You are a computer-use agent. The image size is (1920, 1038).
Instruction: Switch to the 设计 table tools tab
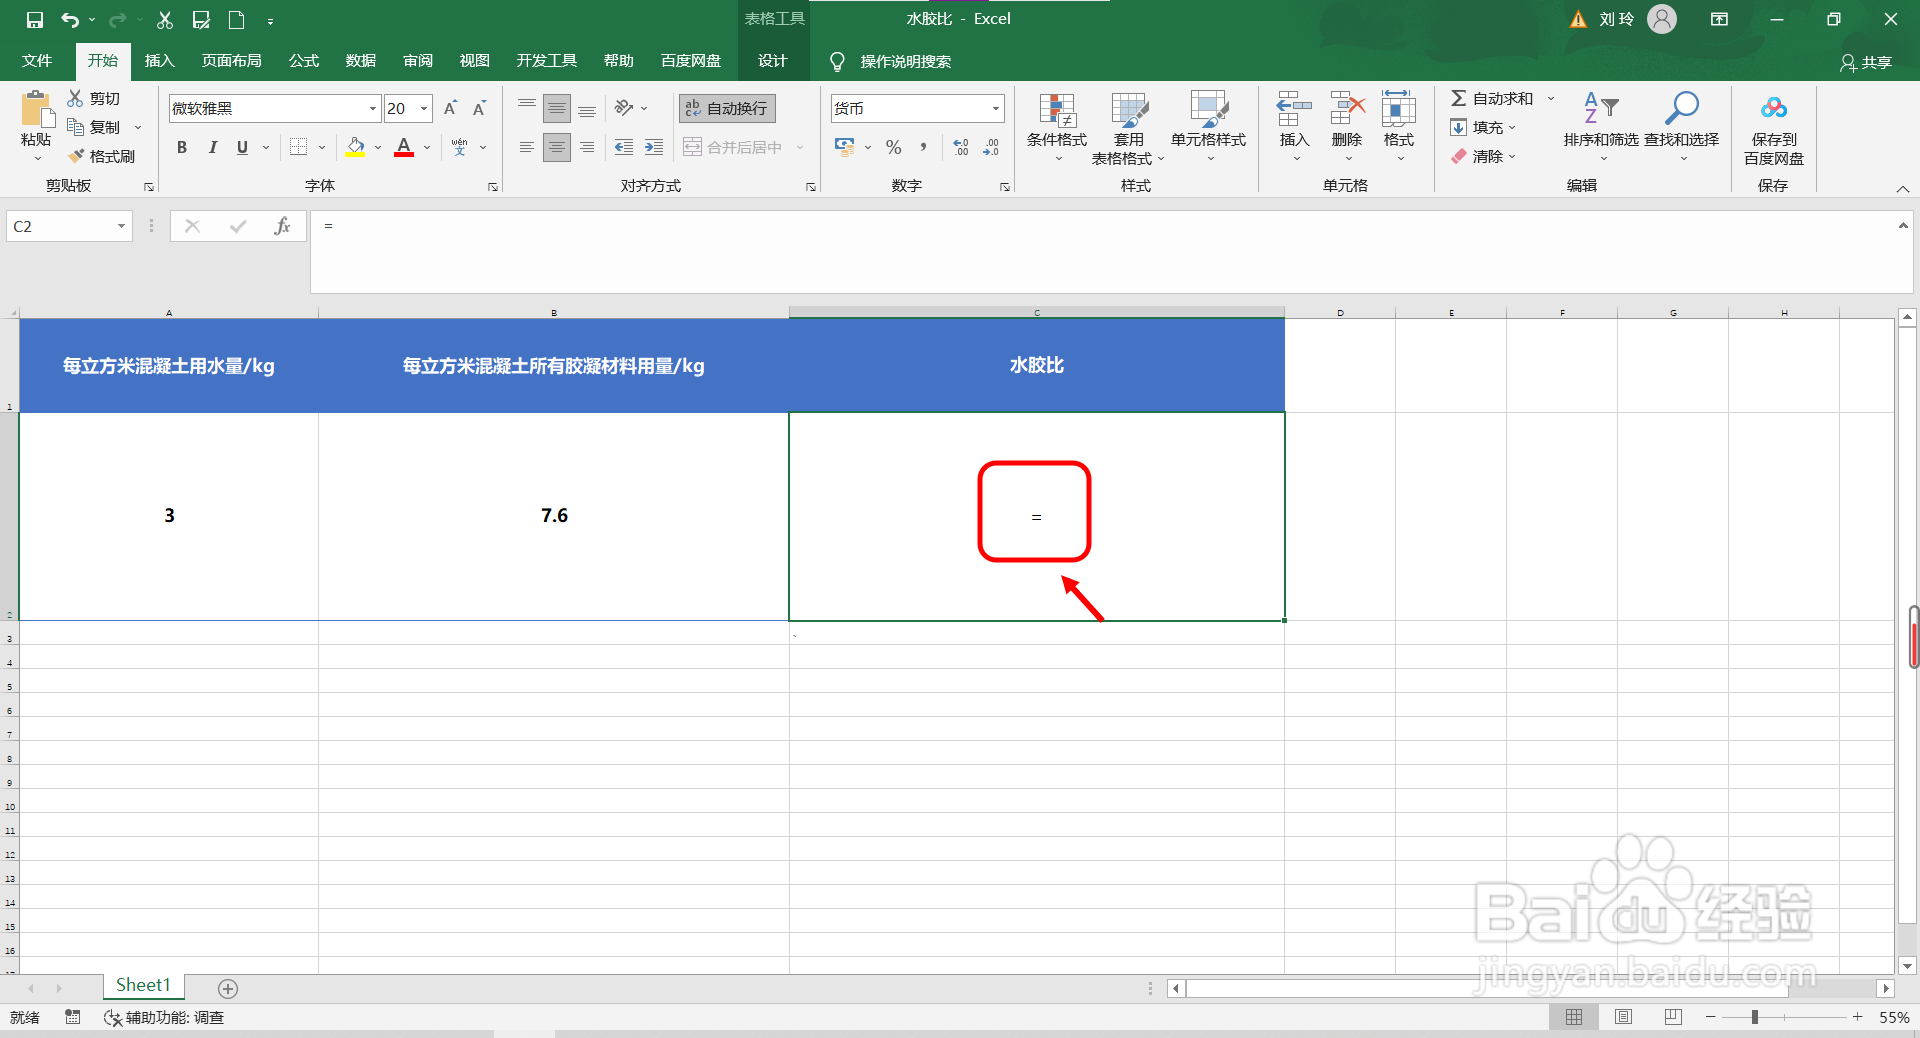tap(771, 60)
